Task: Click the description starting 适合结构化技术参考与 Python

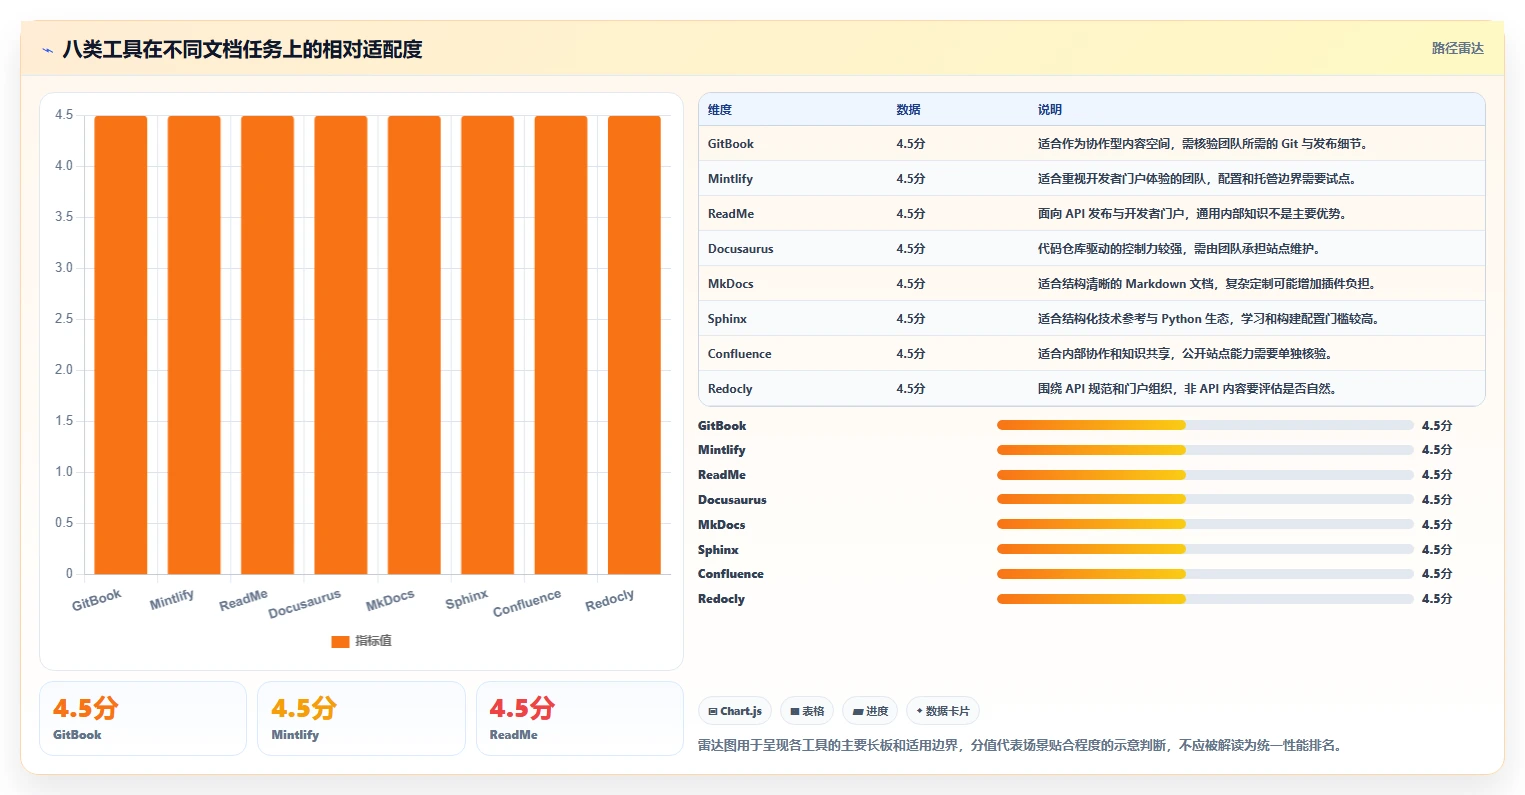Action: [x=1209, y=319]
